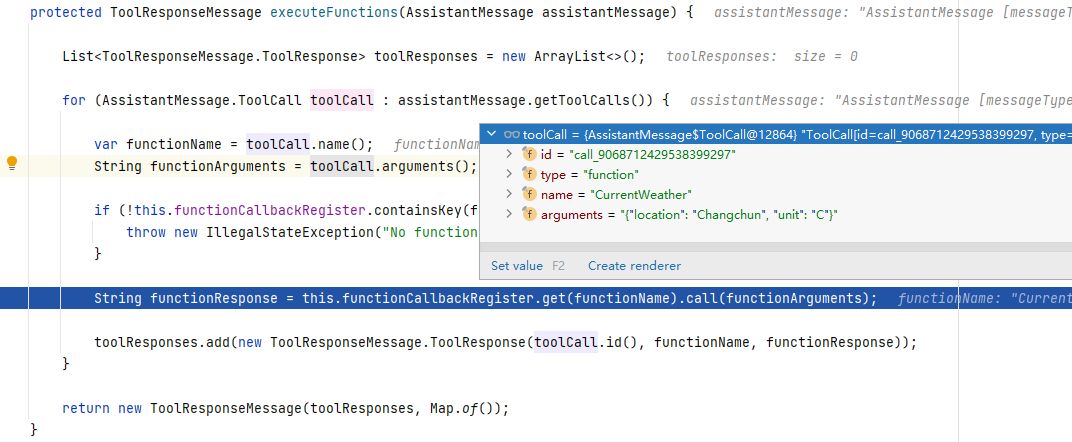Click the field icon next to arguments
Viewport: 1072px width, 442px height.
click(529, 214)
